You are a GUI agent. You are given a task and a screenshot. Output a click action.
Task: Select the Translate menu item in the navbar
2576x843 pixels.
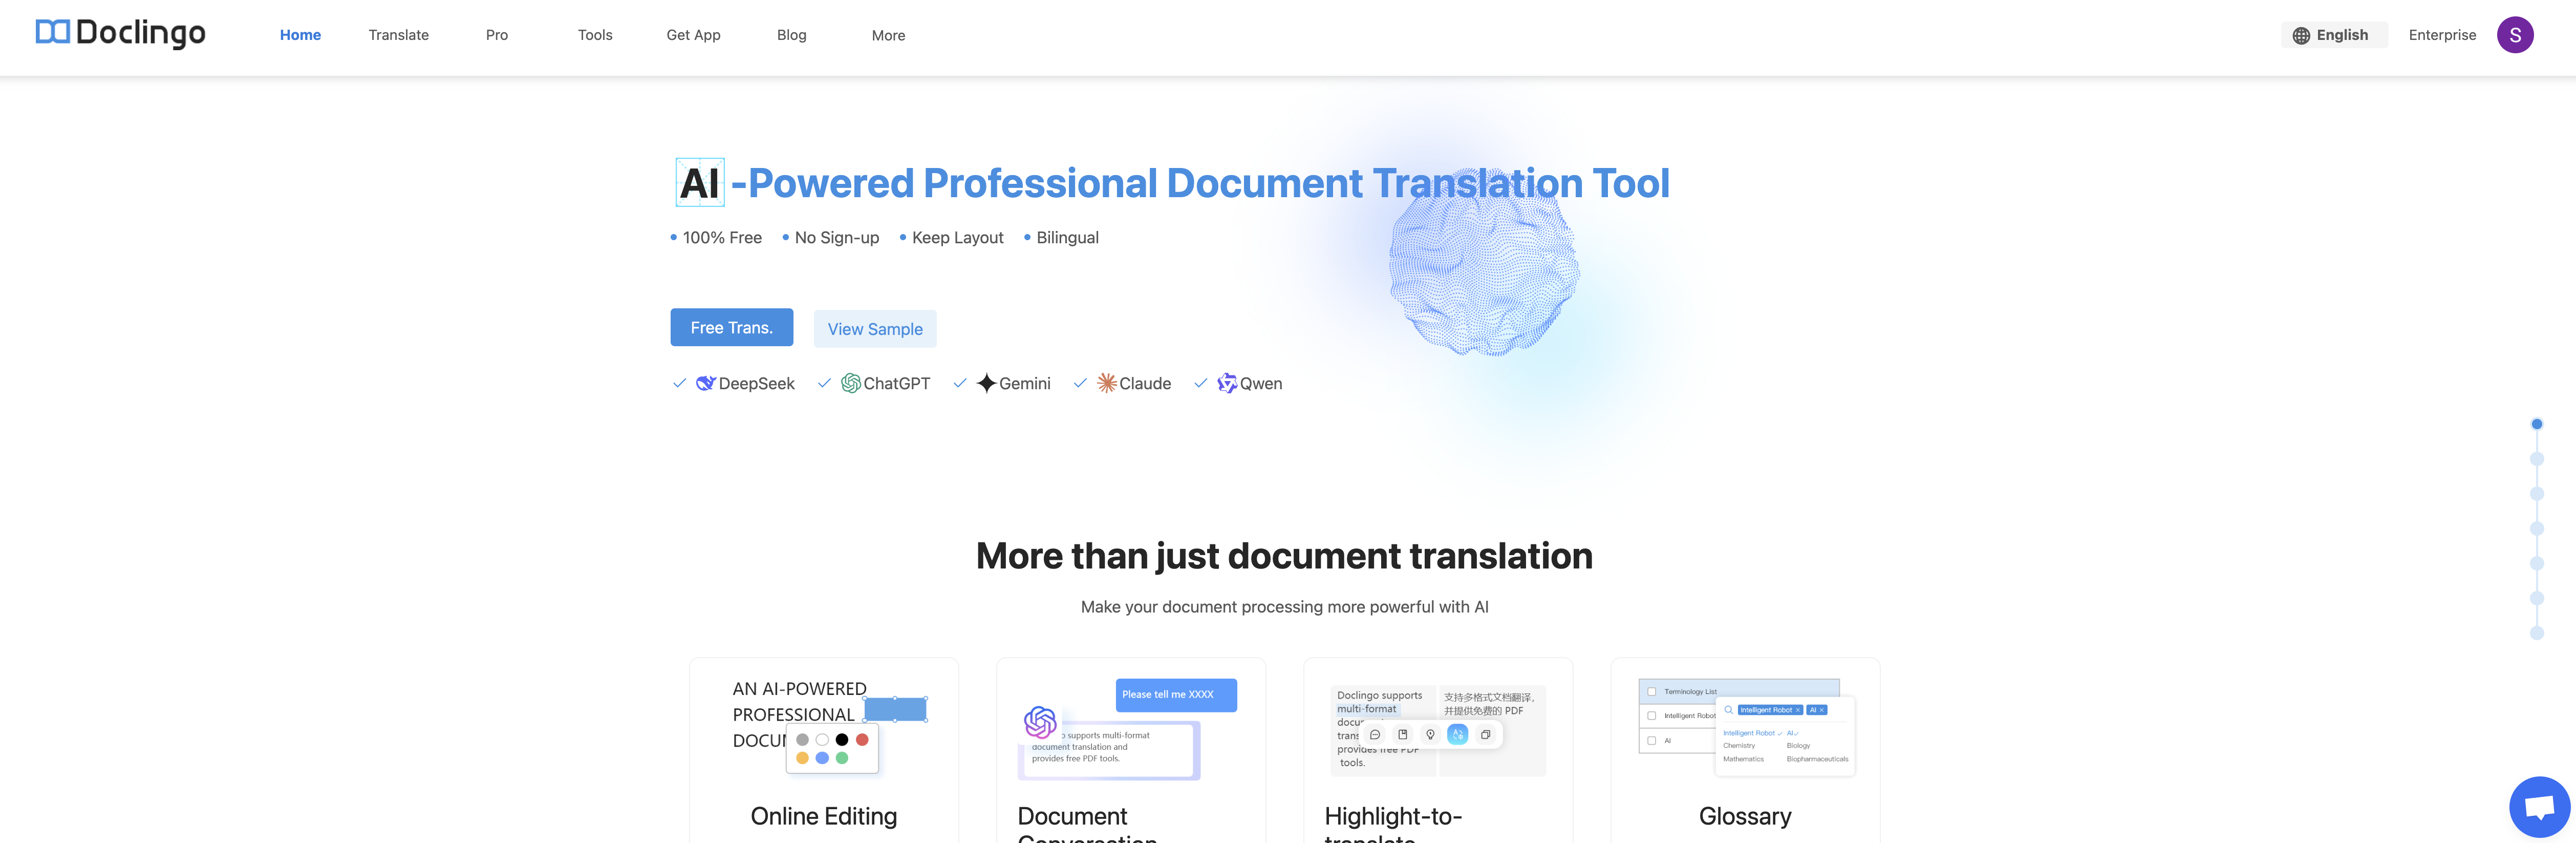coord(398,34)
